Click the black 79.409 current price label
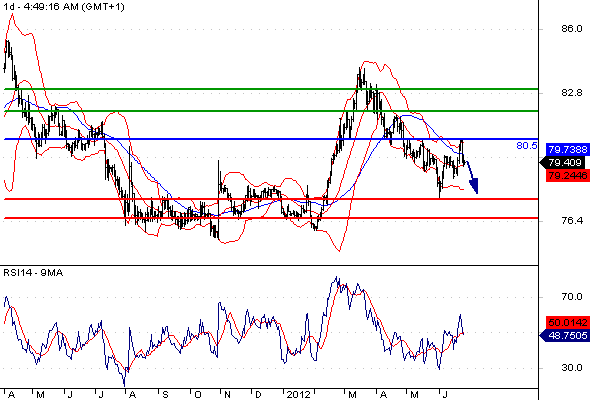 (563, 163)
